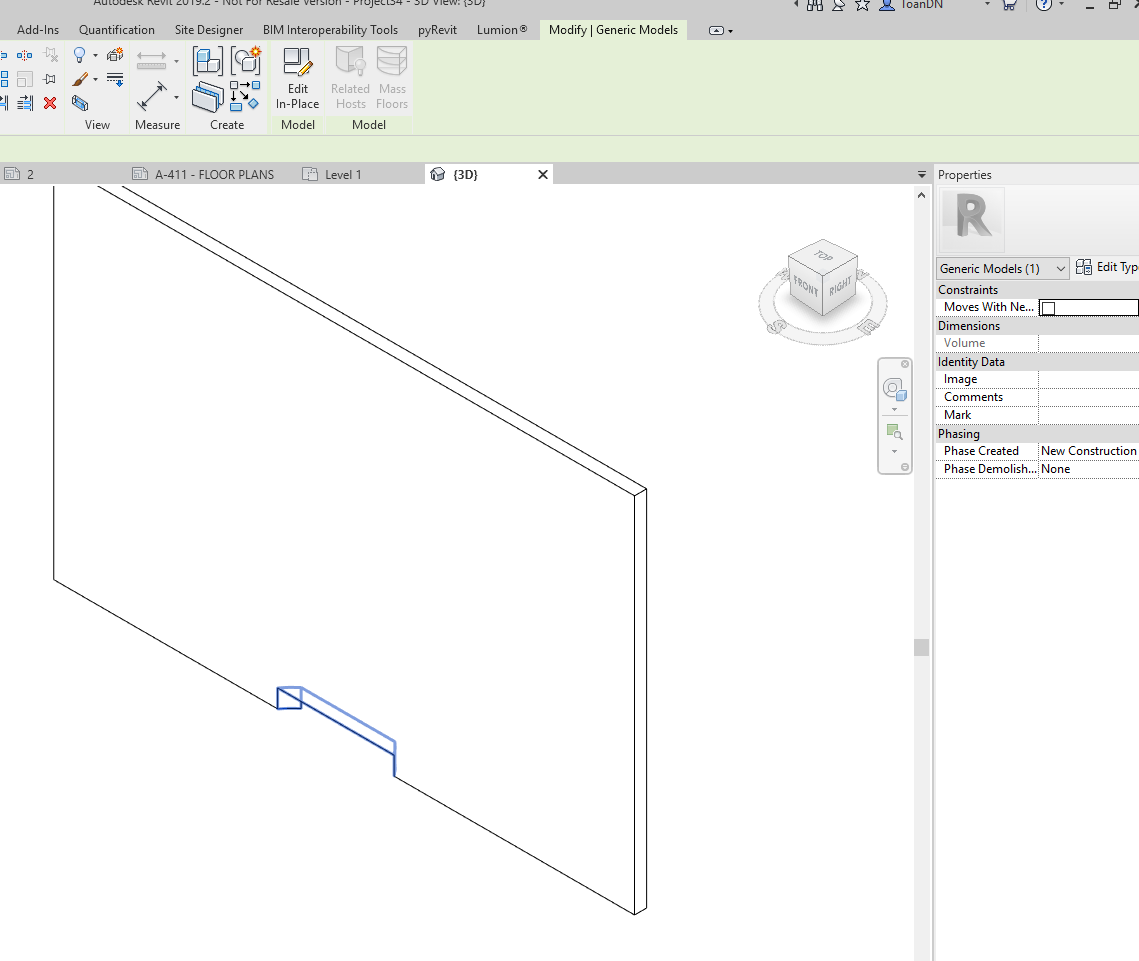
Task: Open the Generic Models type selector dropdown
Action: [1059, 268]
